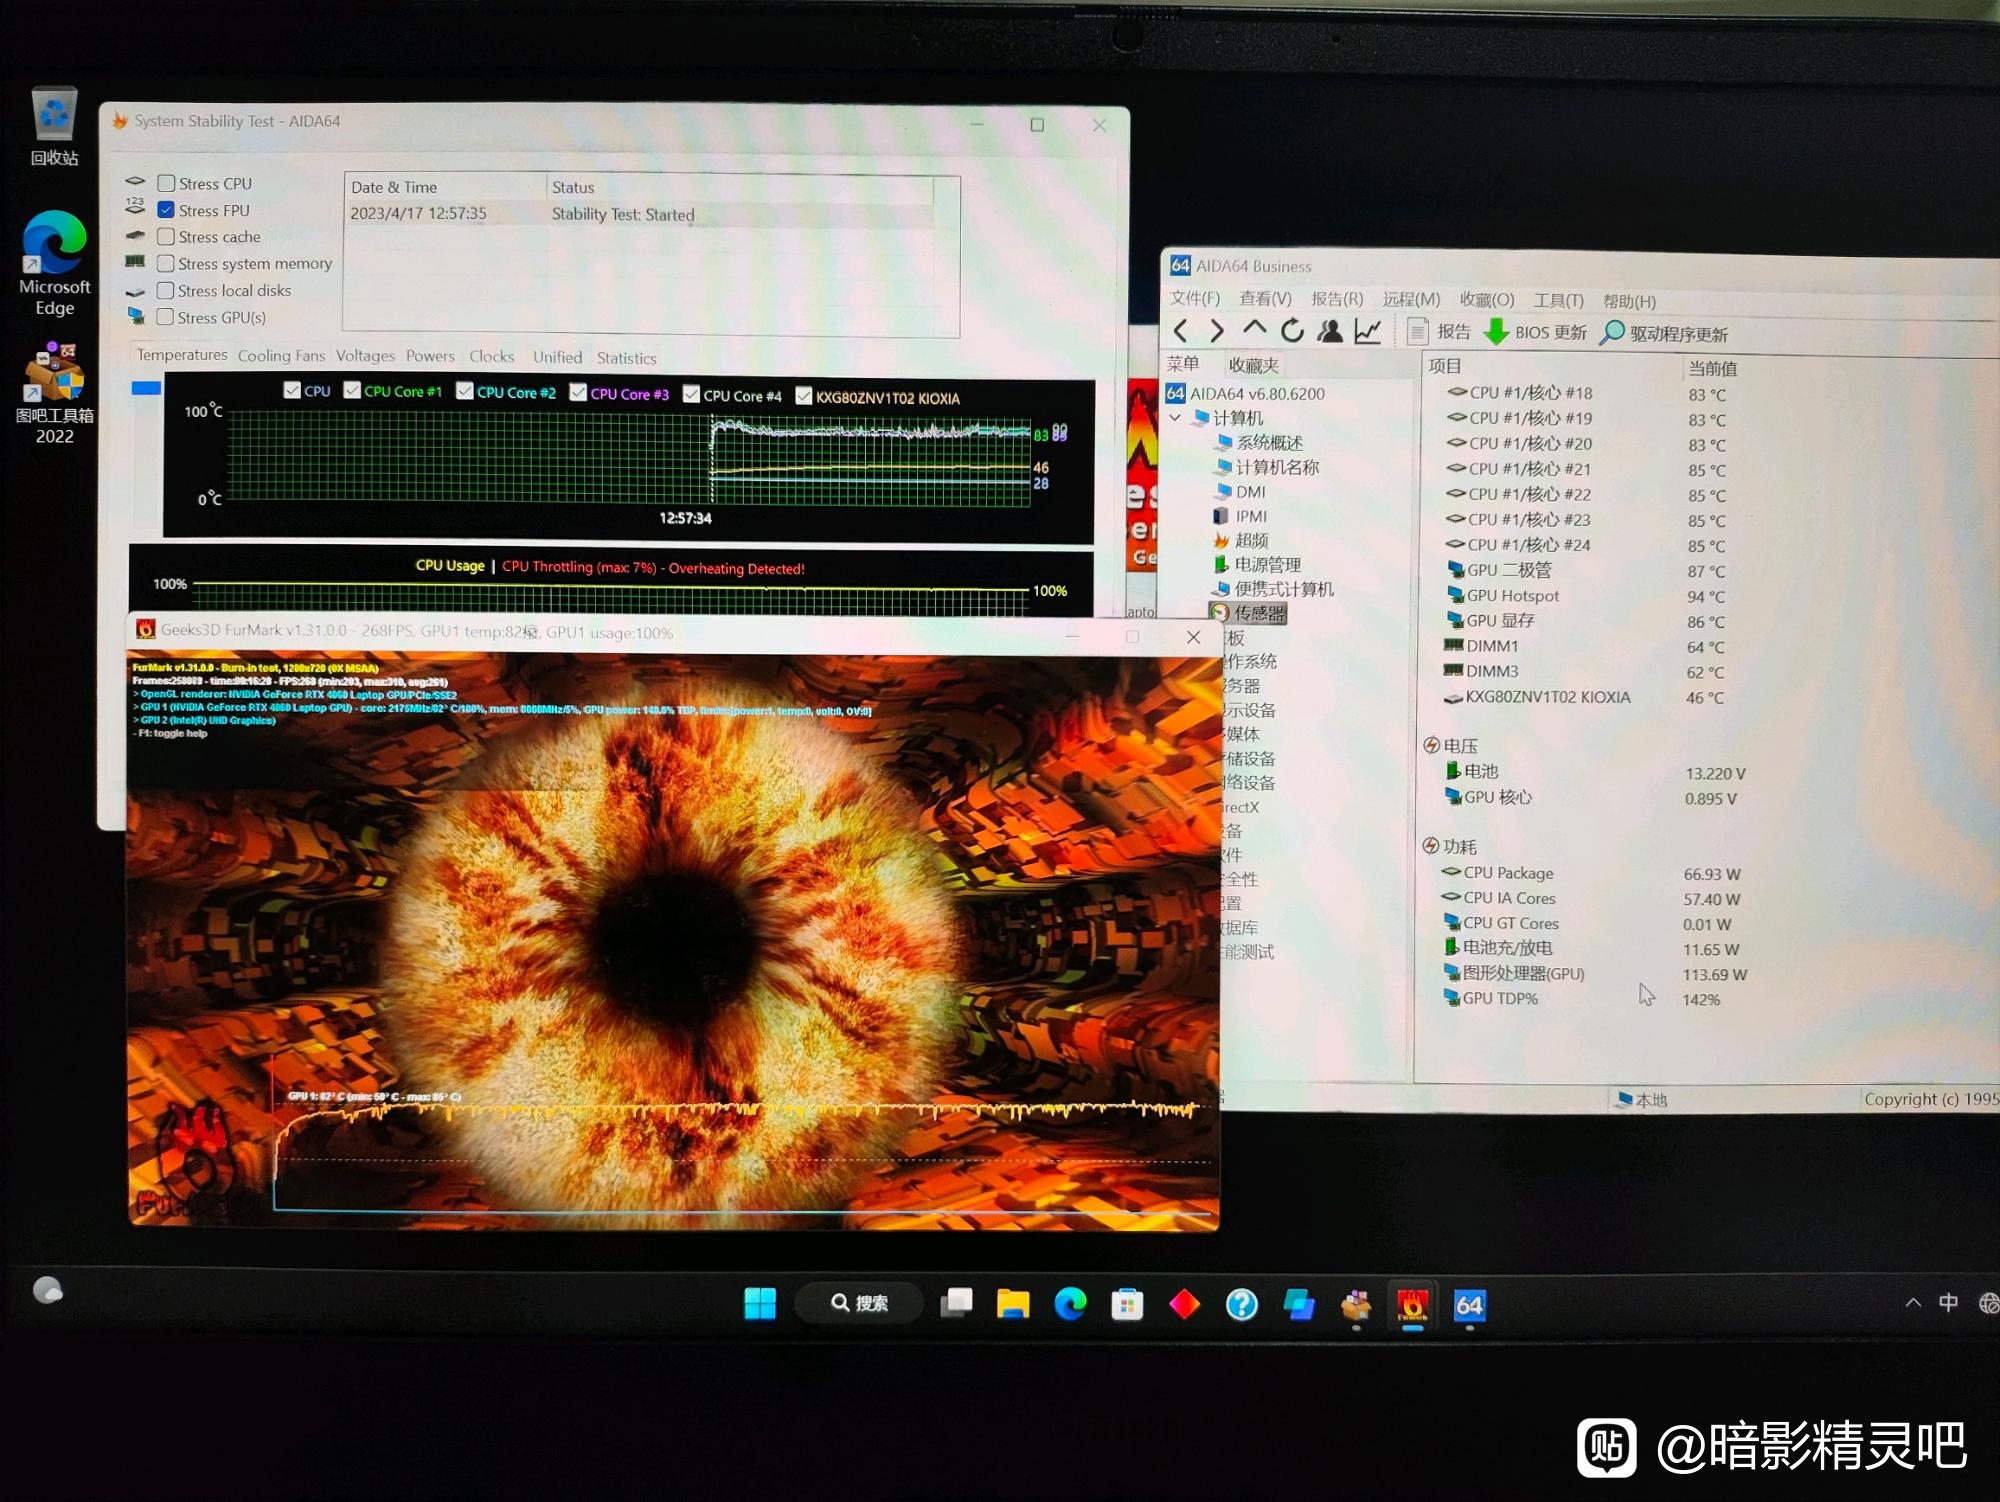Open the 图吧工具箱 2022 desktop icon
The height and width of the screenshot is (1502, 2000).
[54, 392]
